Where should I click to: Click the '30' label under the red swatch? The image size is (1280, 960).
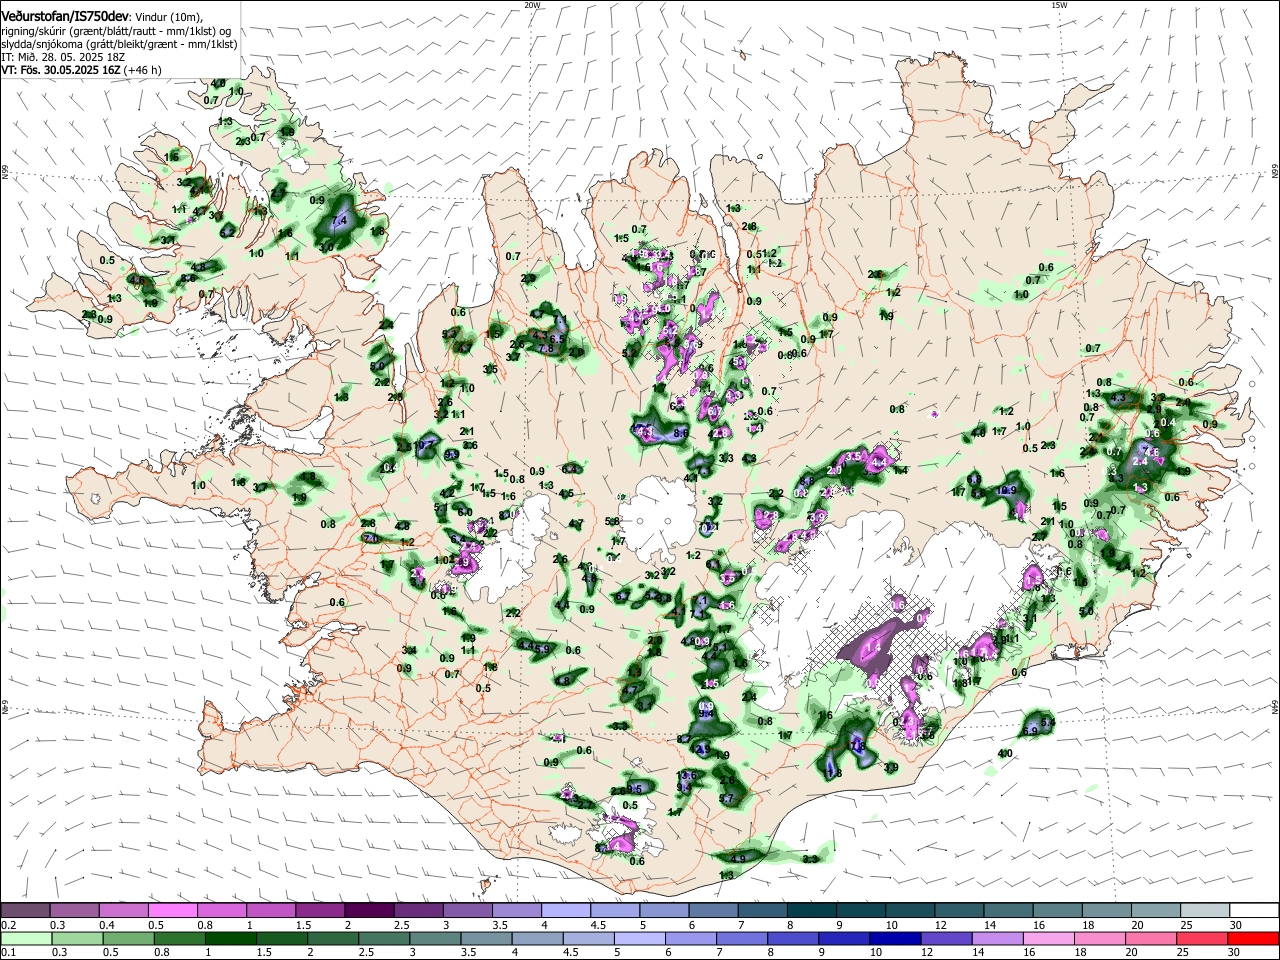1236,952
